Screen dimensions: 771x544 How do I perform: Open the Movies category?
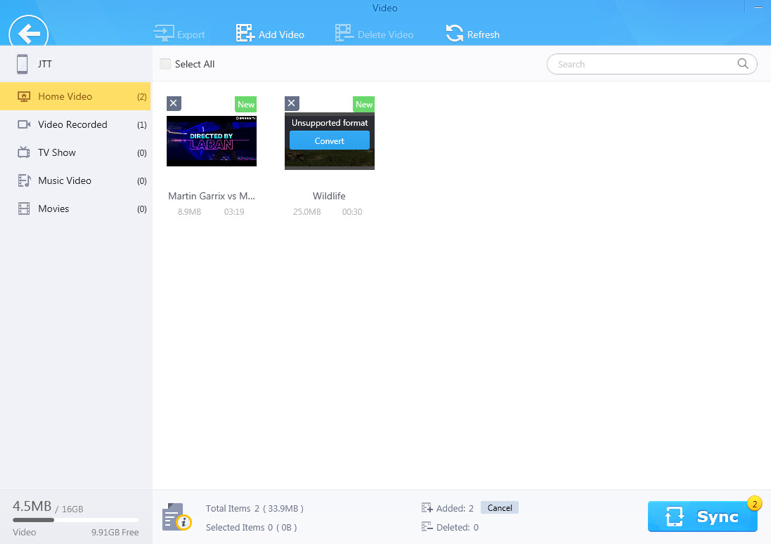point(76,209)
